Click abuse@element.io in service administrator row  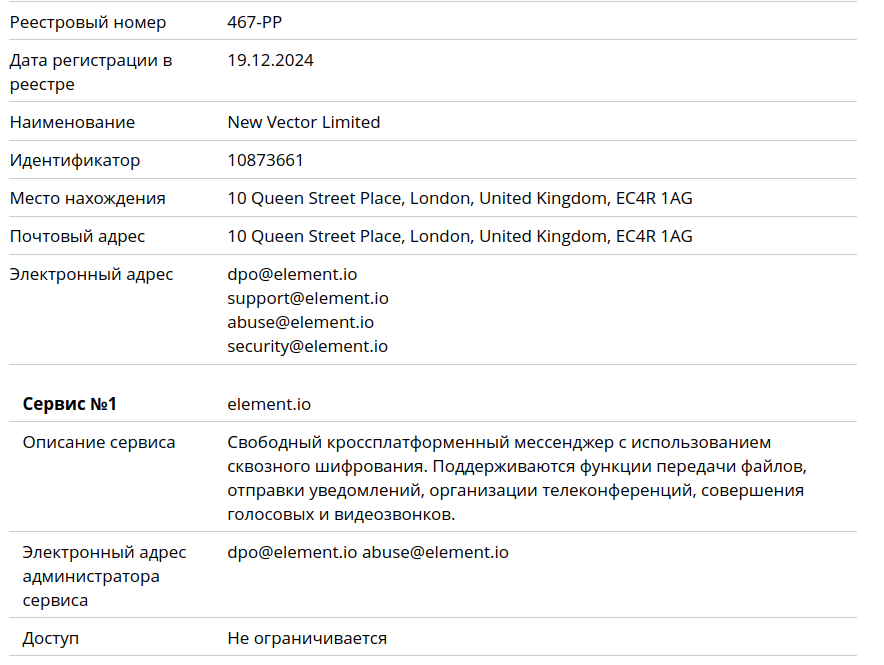(x=435, y=552)
